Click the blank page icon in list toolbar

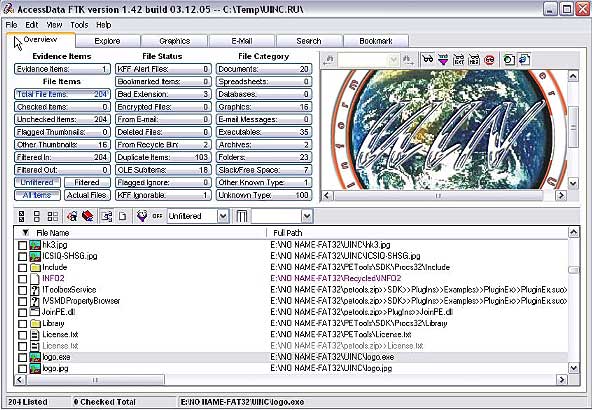122,216
